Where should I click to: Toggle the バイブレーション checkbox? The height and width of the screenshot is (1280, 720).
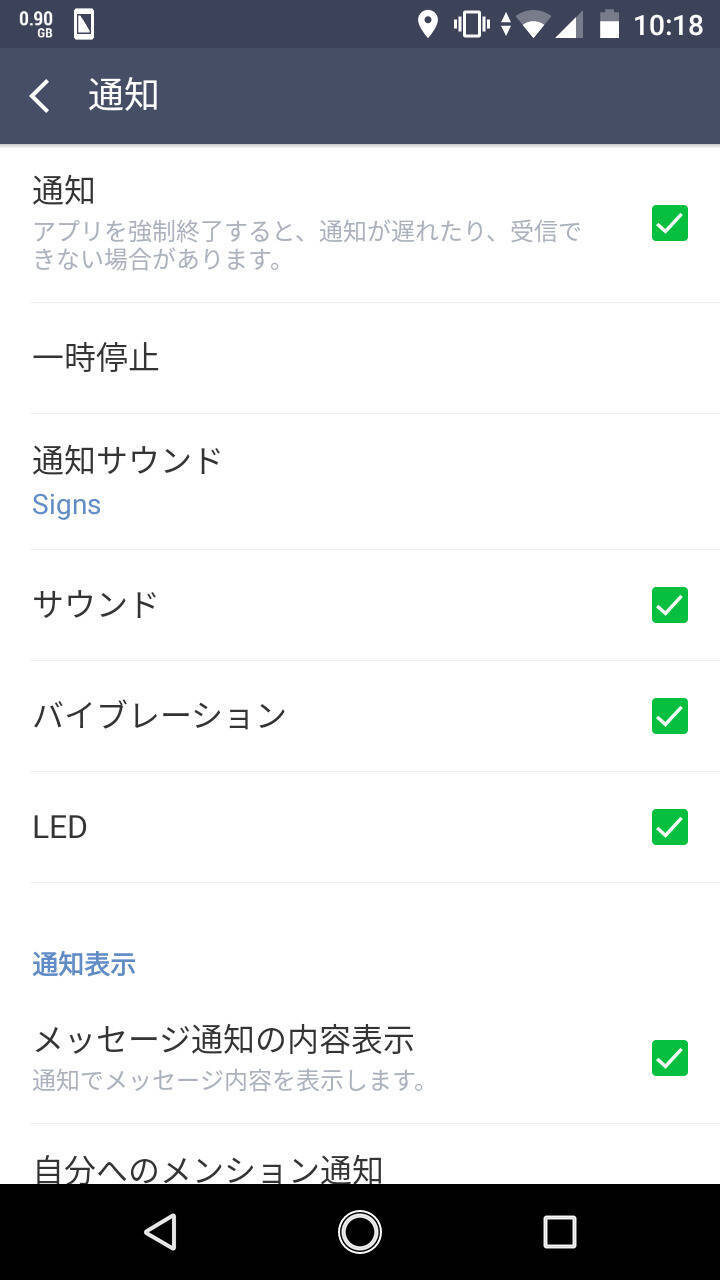point(669,716)
